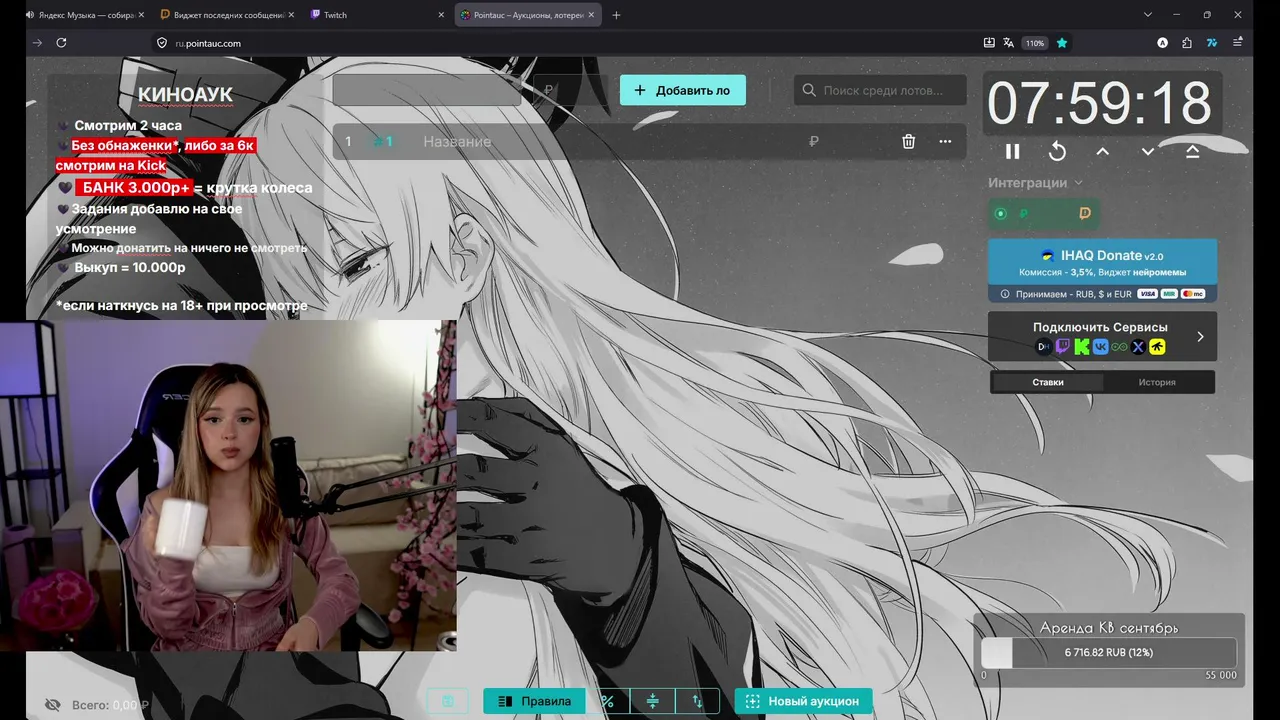1280x720 pixels.
Task: Toggle total visibility with the eye icon
Action: click(52, 705)
